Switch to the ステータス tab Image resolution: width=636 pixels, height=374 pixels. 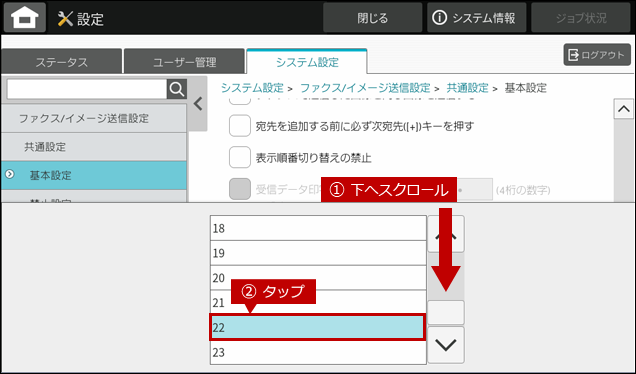click(x=62, y=62)
